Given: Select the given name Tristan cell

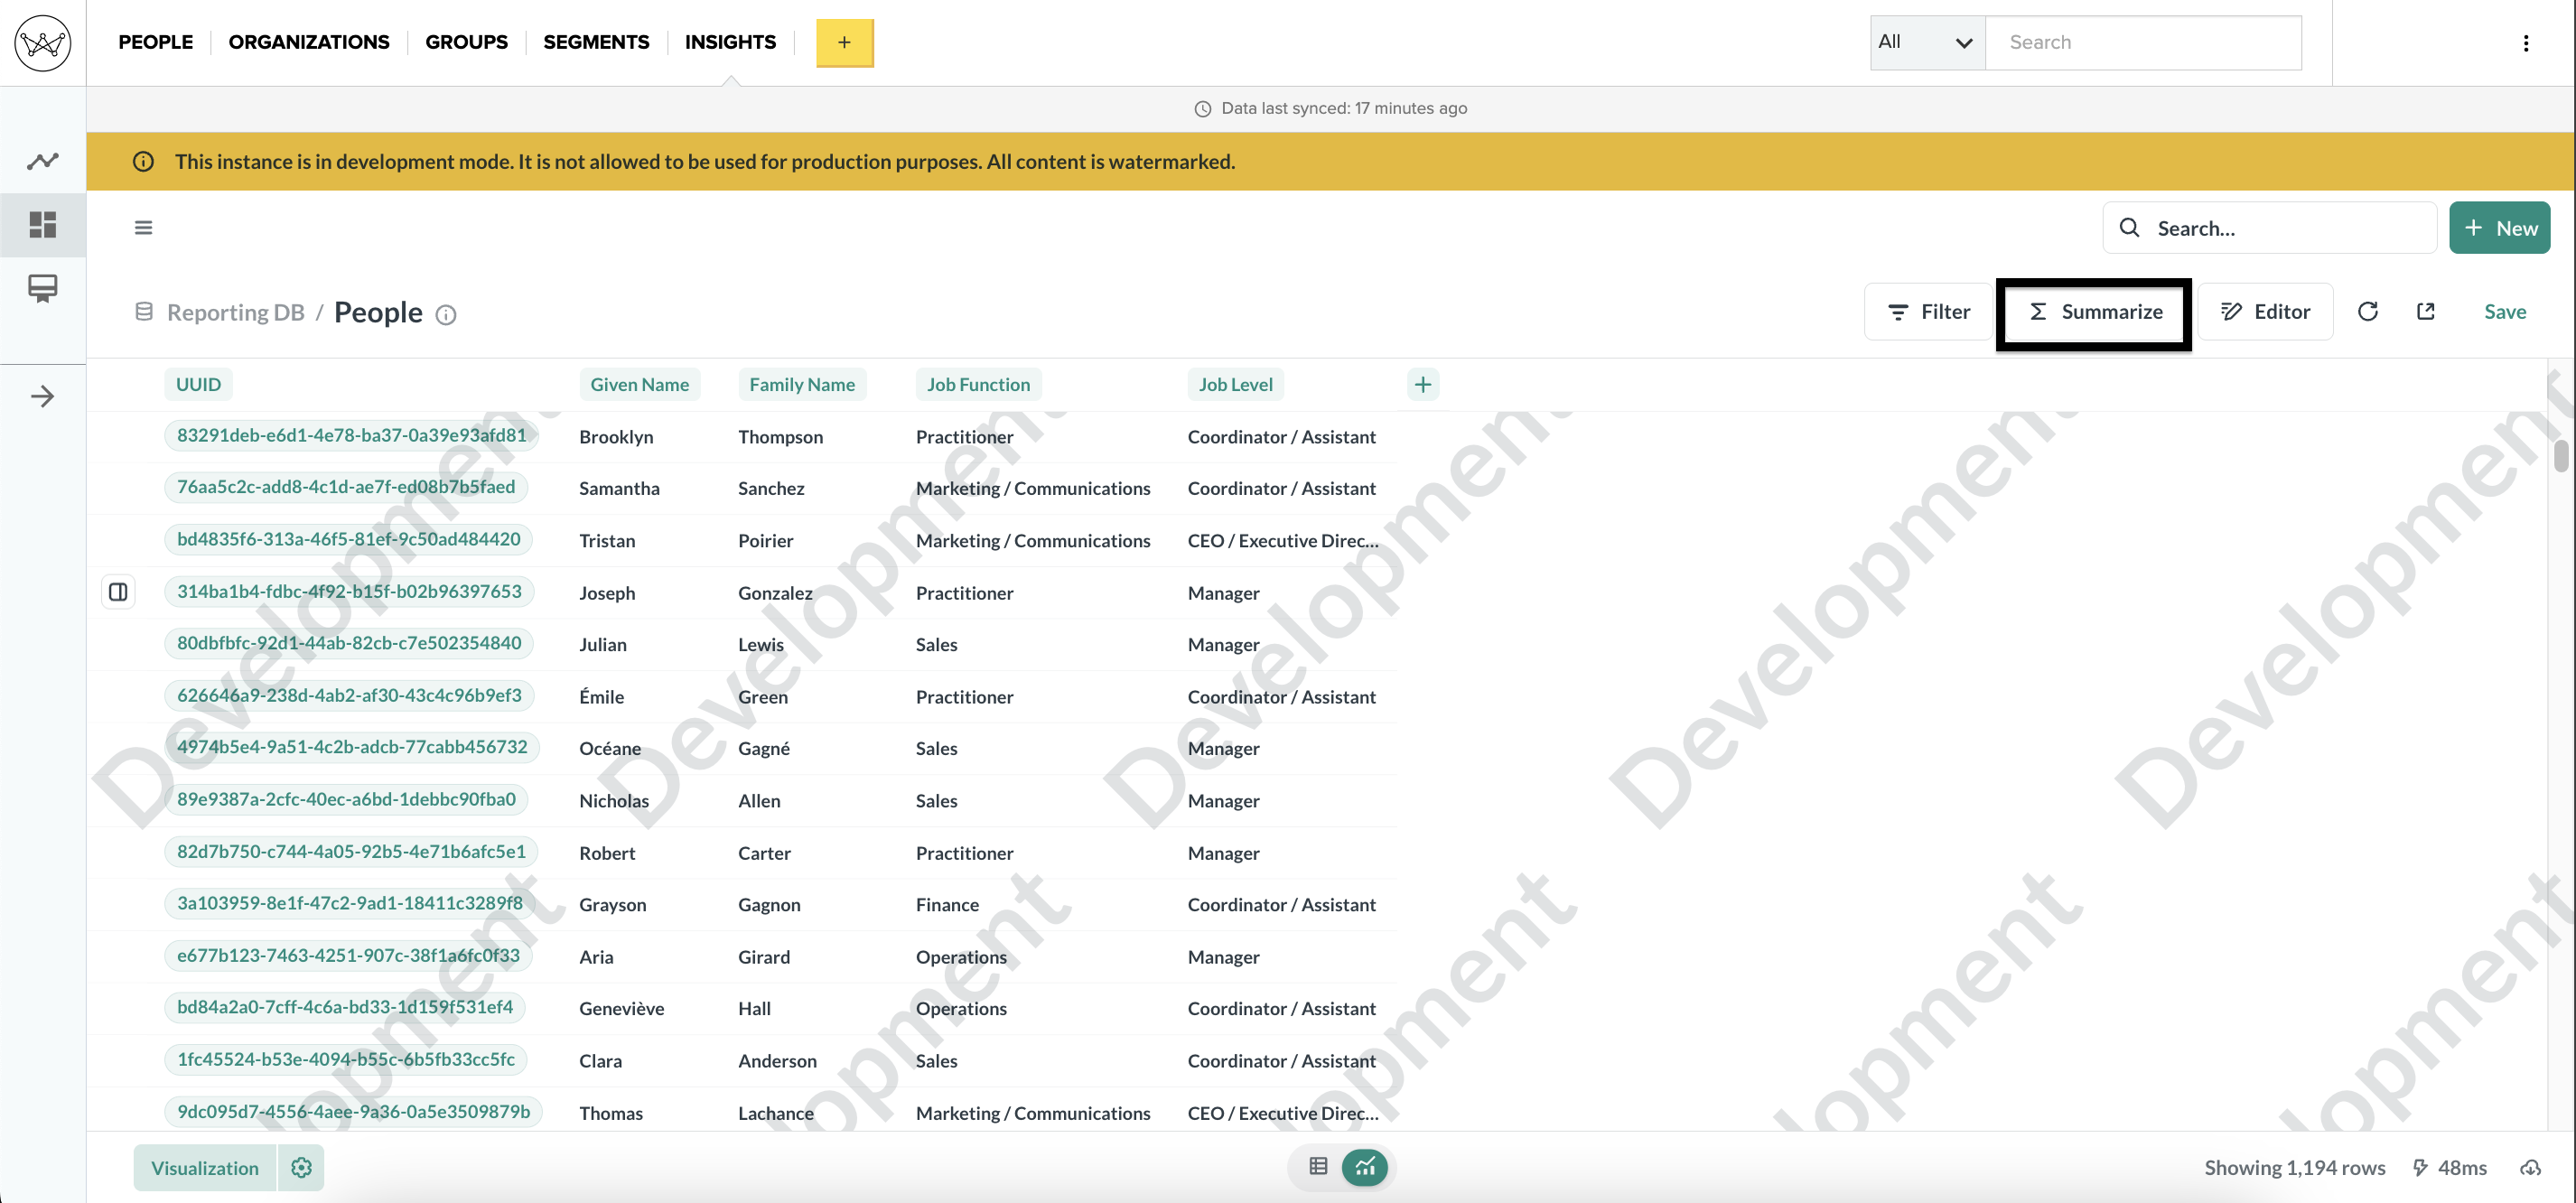Looking at the screenshot, I should [607, 541].
